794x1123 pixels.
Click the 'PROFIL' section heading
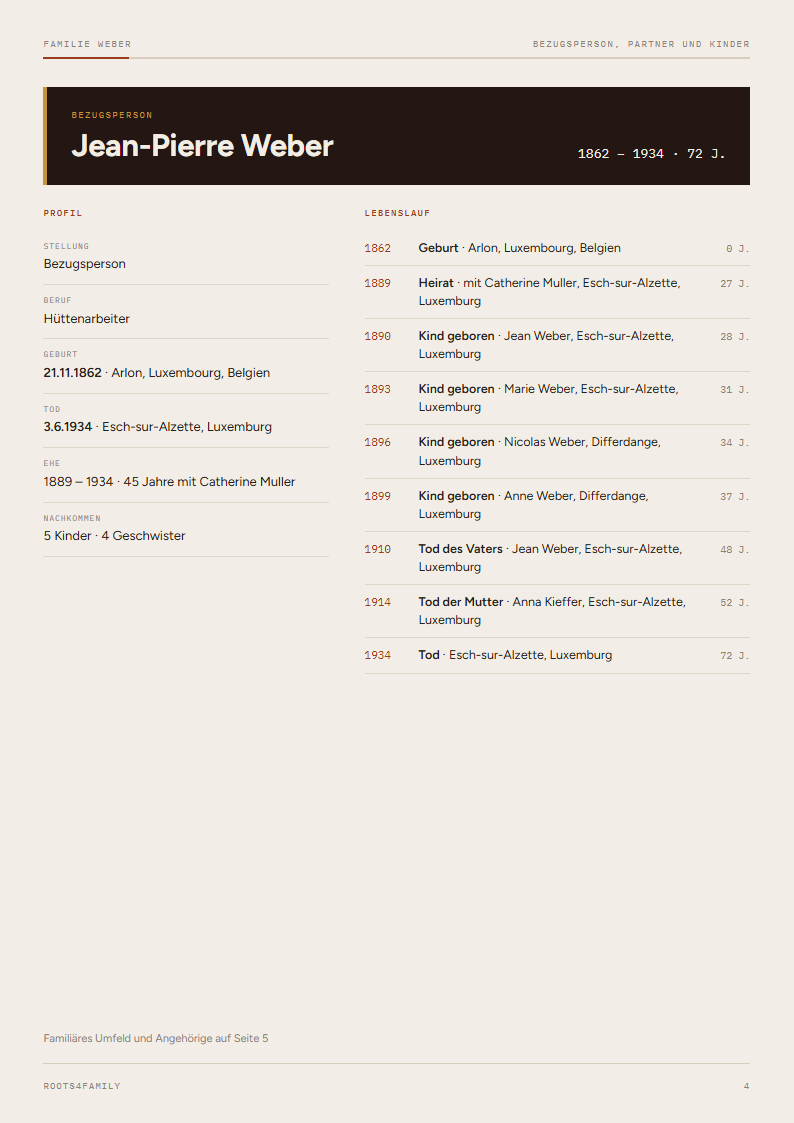(63, 213)
